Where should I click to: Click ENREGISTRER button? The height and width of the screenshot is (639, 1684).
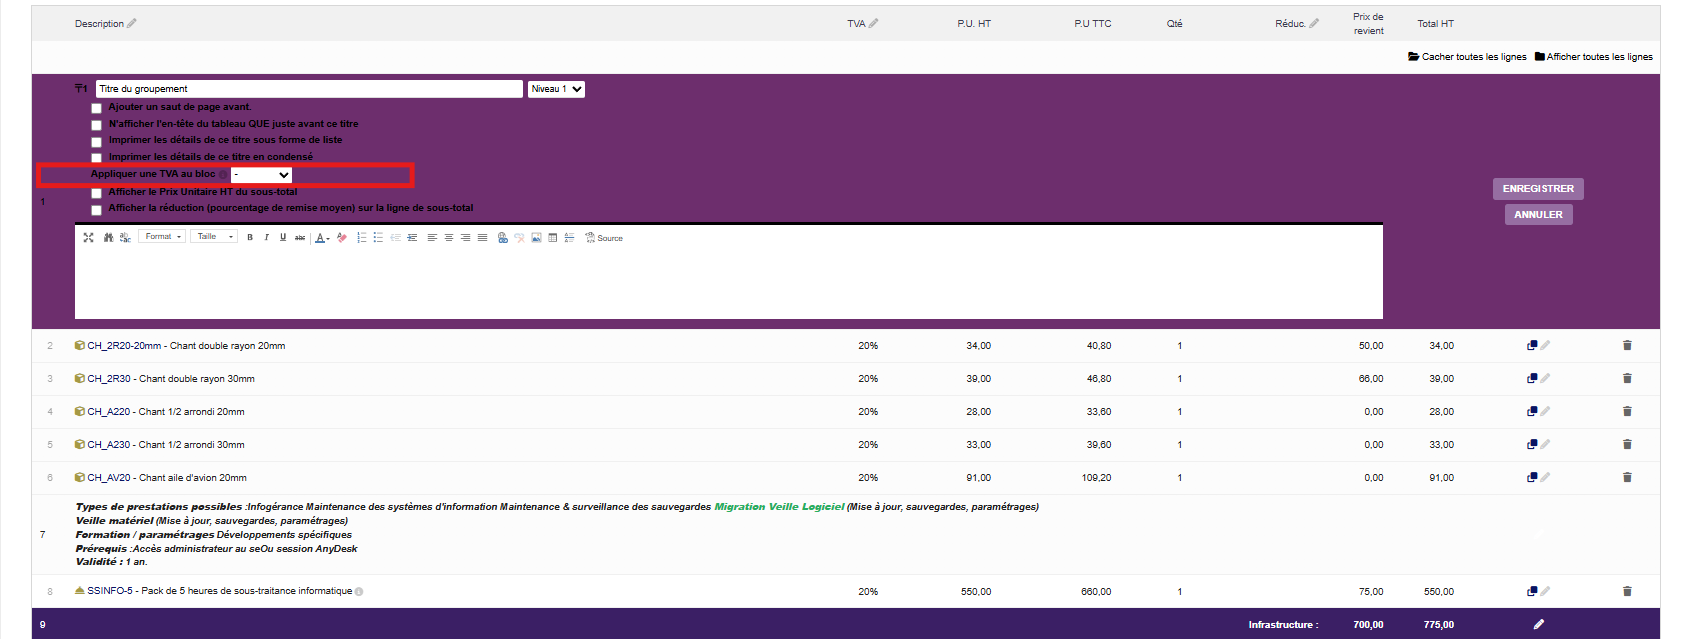tap(1538, 189)
